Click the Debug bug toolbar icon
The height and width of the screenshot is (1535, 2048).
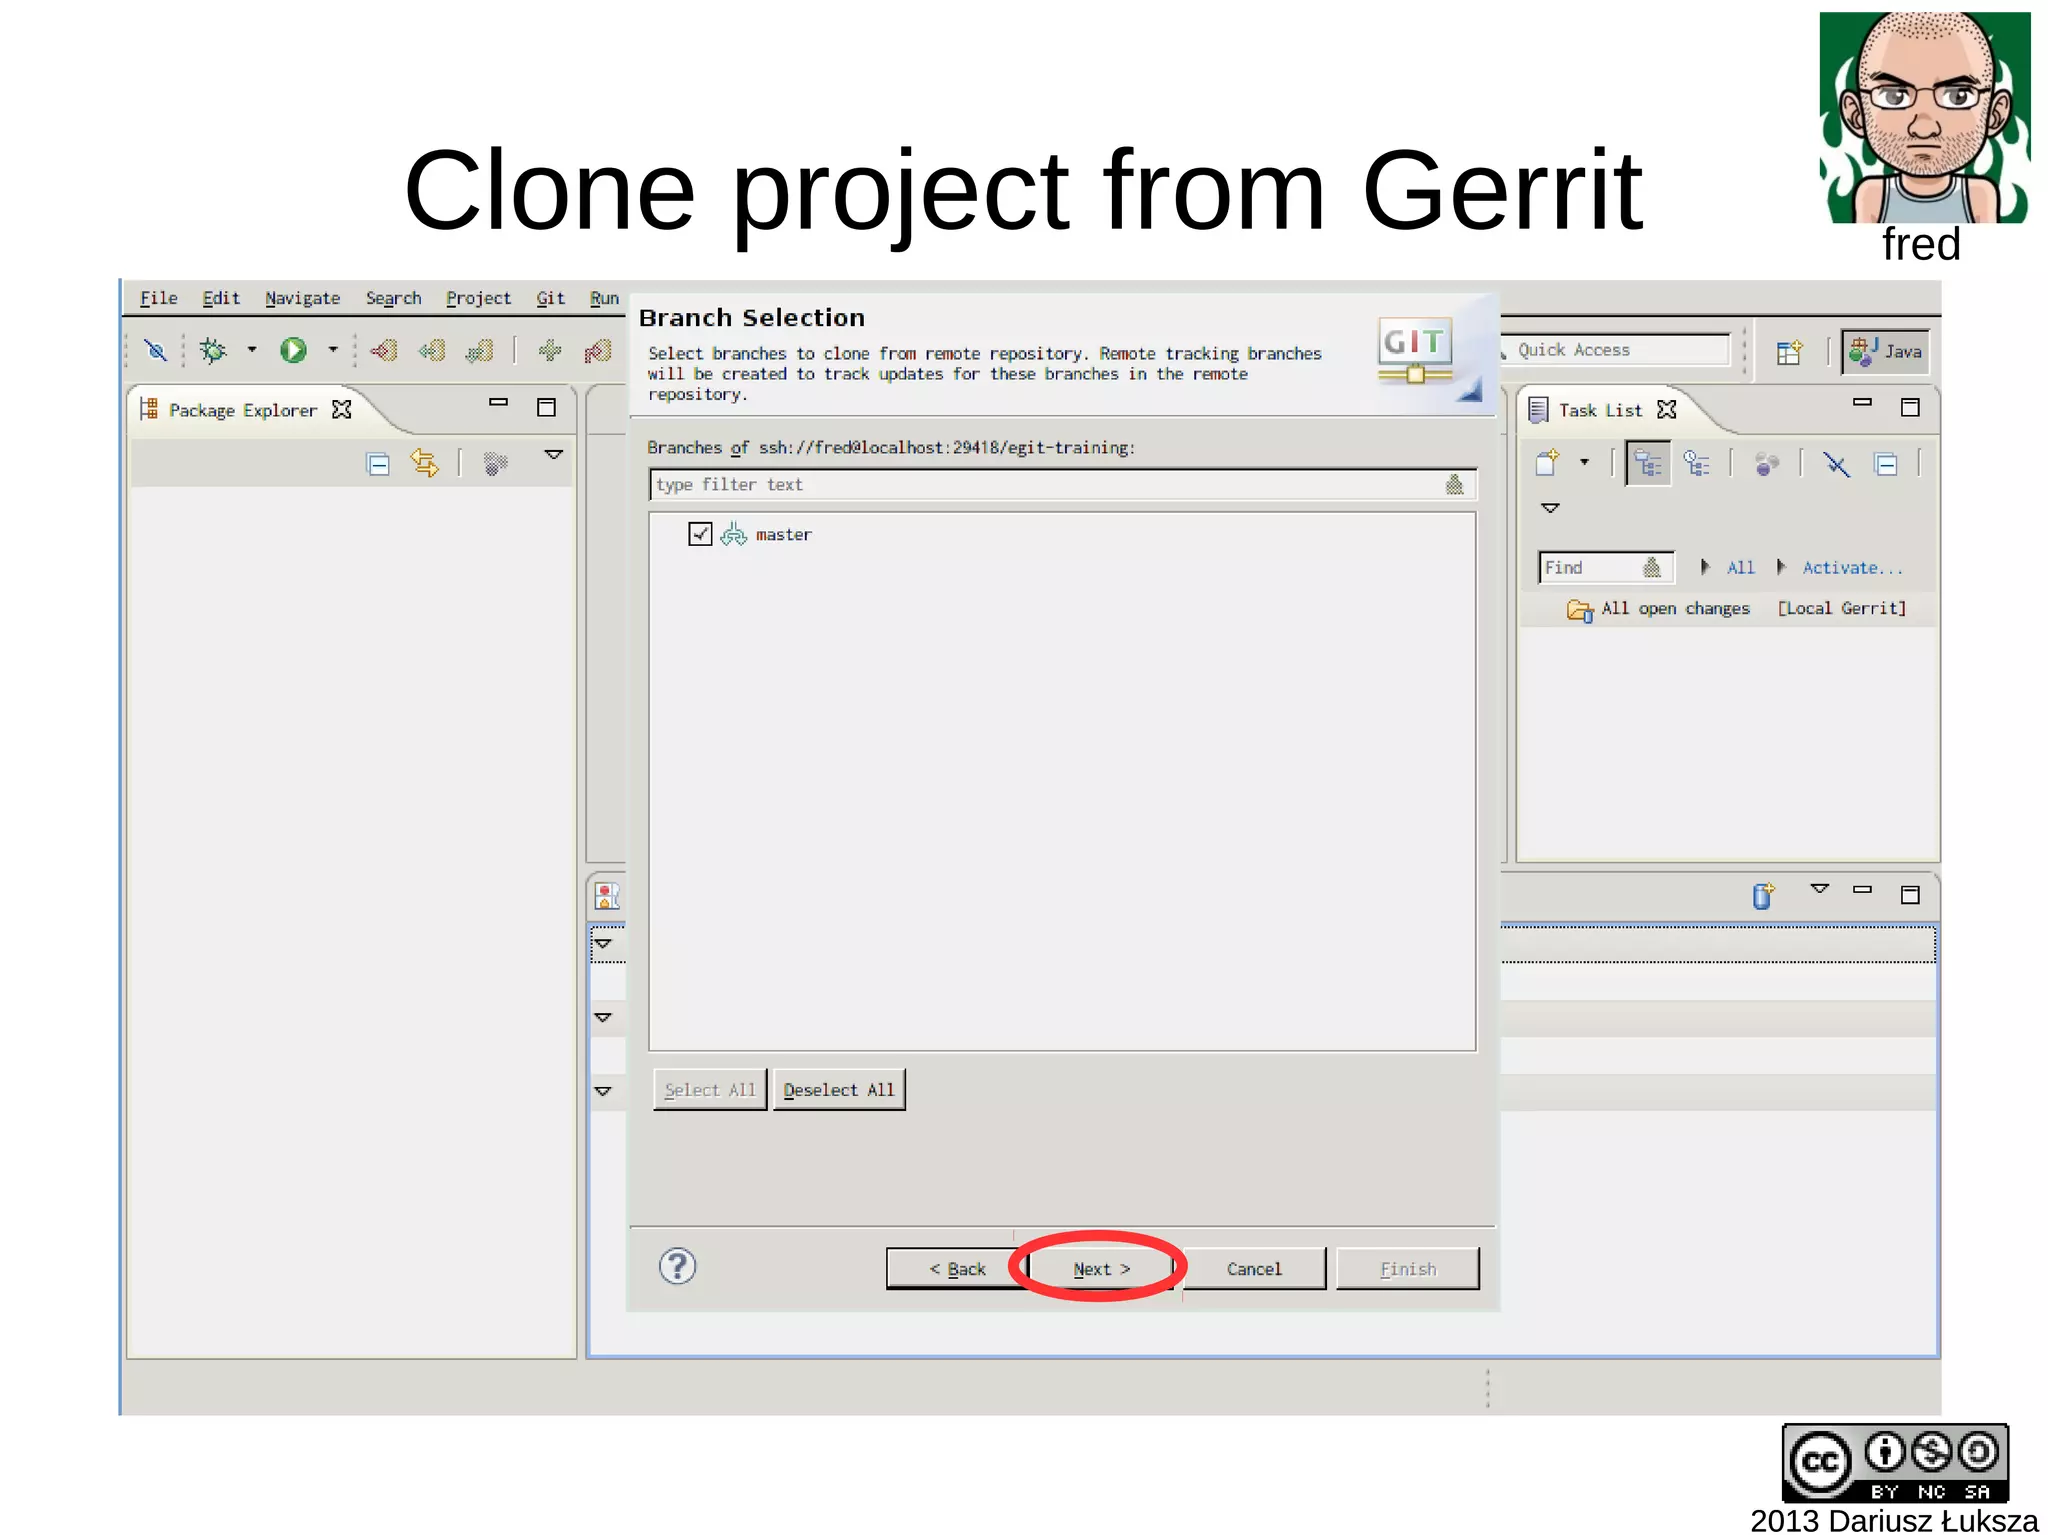213,350
